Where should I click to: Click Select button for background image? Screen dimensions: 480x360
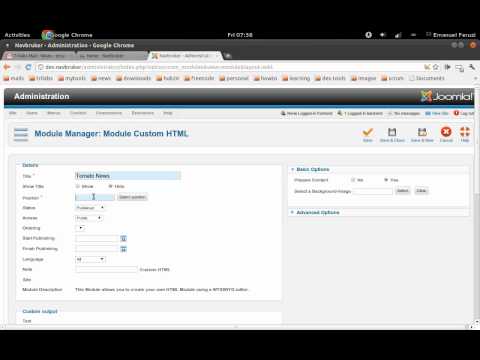[x=403, y=191]
